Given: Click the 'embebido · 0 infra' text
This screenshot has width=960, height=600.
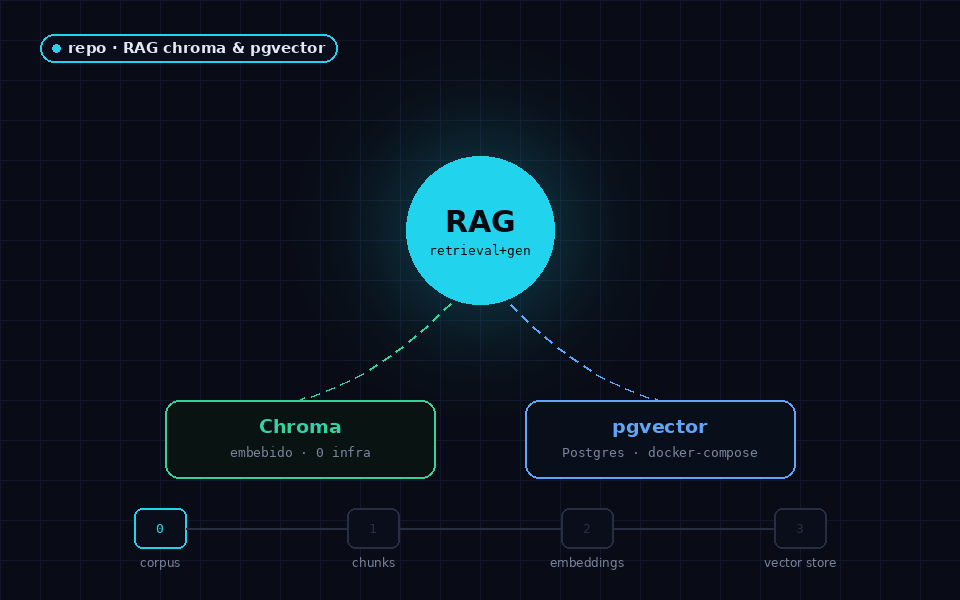Looking at the screenshot, I should click(x=300, y=452).
